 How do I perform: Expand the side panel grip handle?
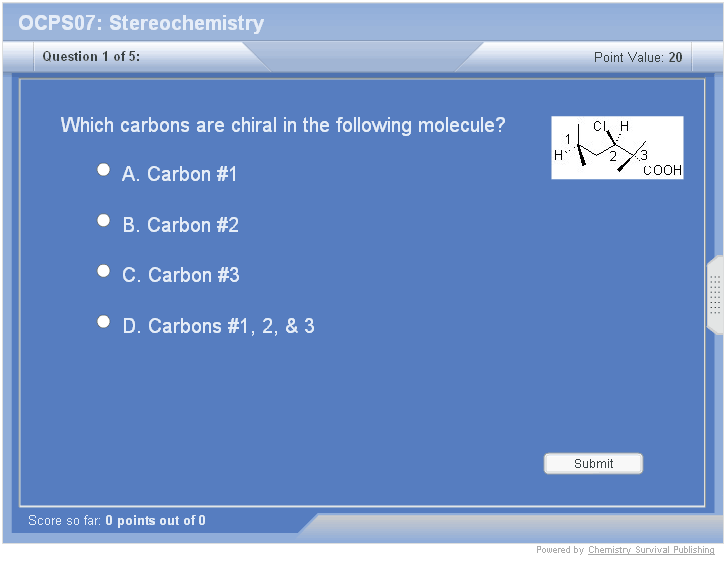[x=715, y=295]
